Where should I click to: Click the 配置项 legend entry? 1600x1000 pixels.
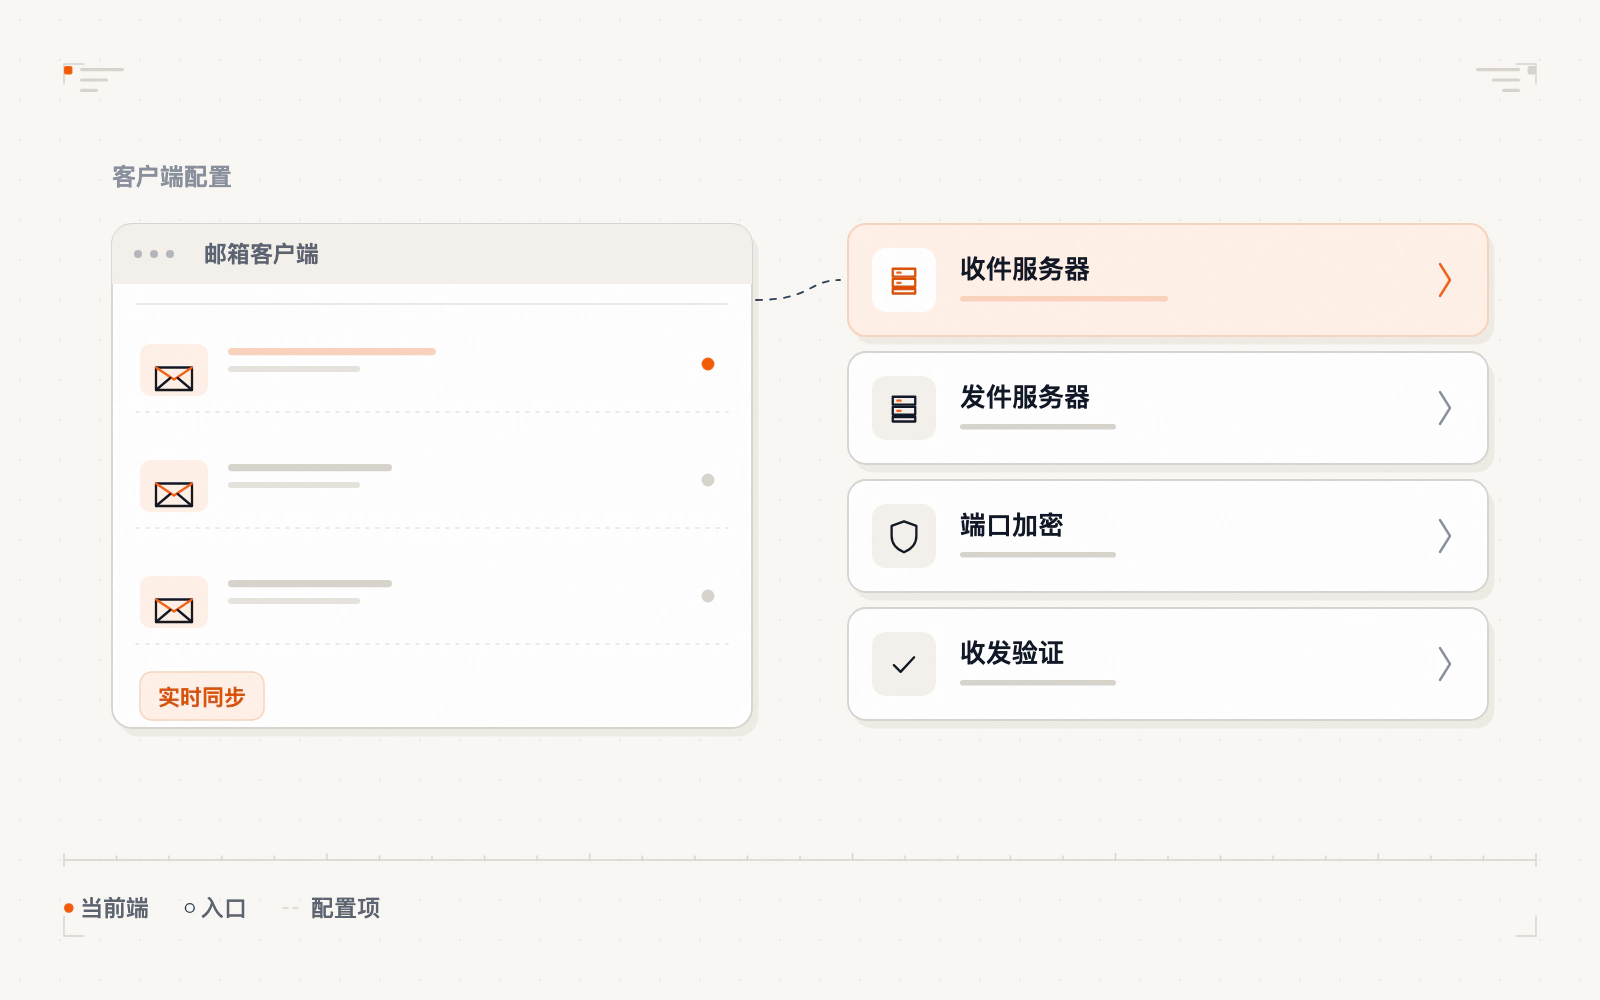point(331,908)
